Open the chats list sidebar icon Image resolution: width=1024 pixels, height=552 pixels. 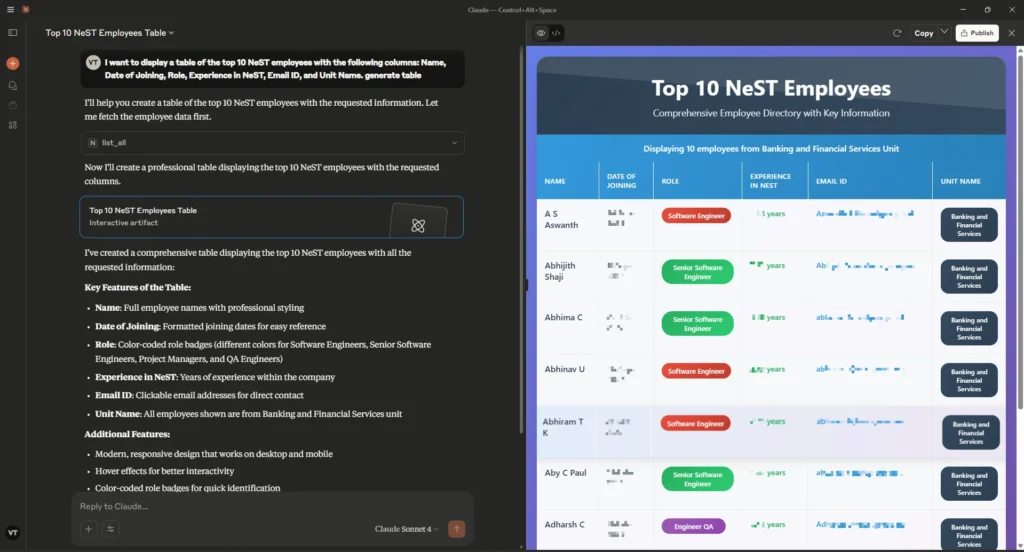coord(12,86)
